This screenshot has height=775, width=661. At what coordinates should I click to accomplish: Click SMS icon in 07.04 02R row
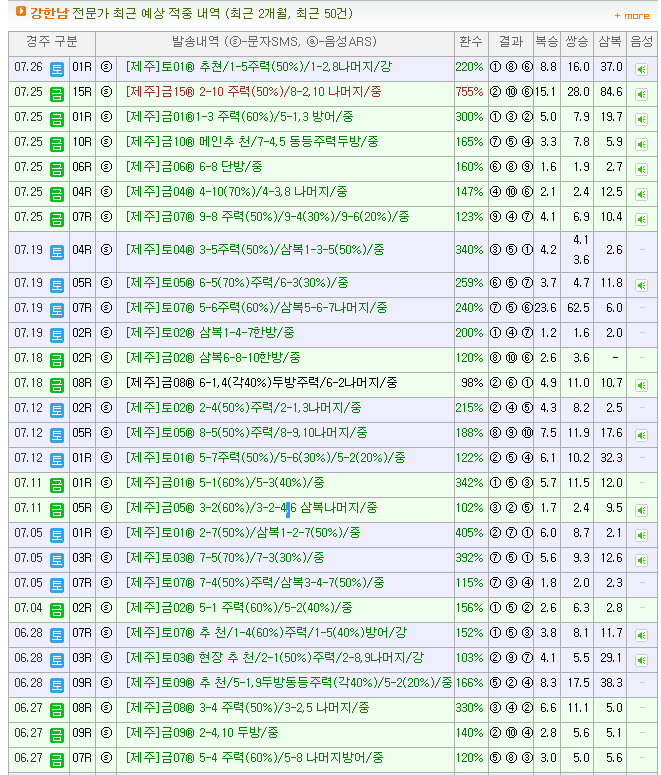pos(107,608)
